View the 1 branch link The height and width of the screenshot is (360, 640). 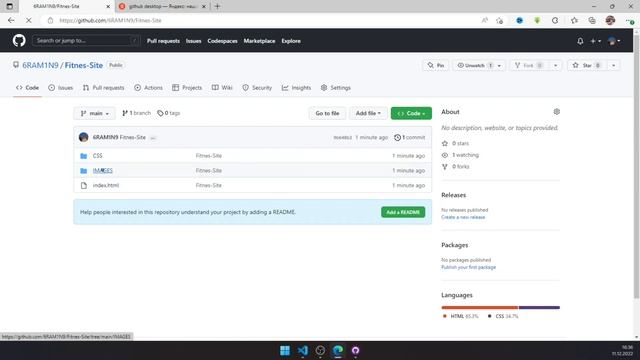click(136, 113)
